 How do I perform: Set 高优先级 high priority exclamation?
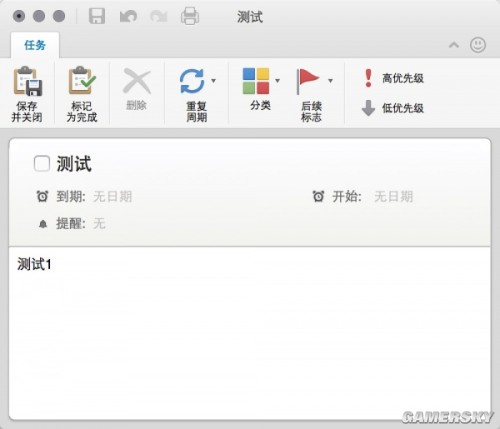pyautogui.click(x=368, y=78)
